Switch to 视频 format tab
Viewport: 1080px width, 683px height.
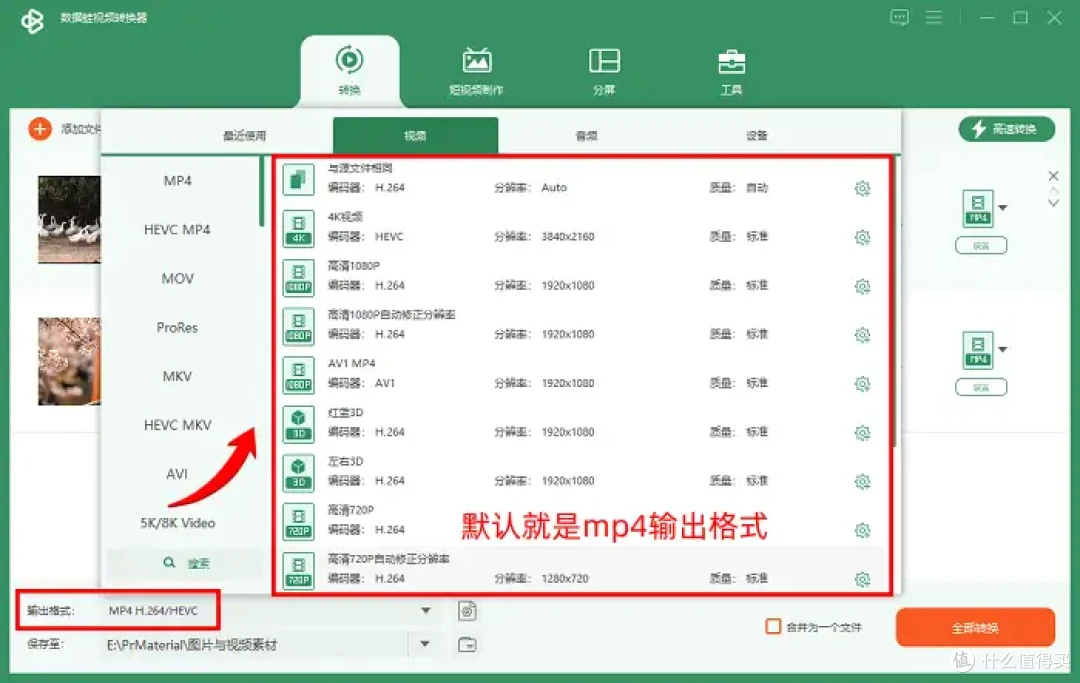pos(415,136)
